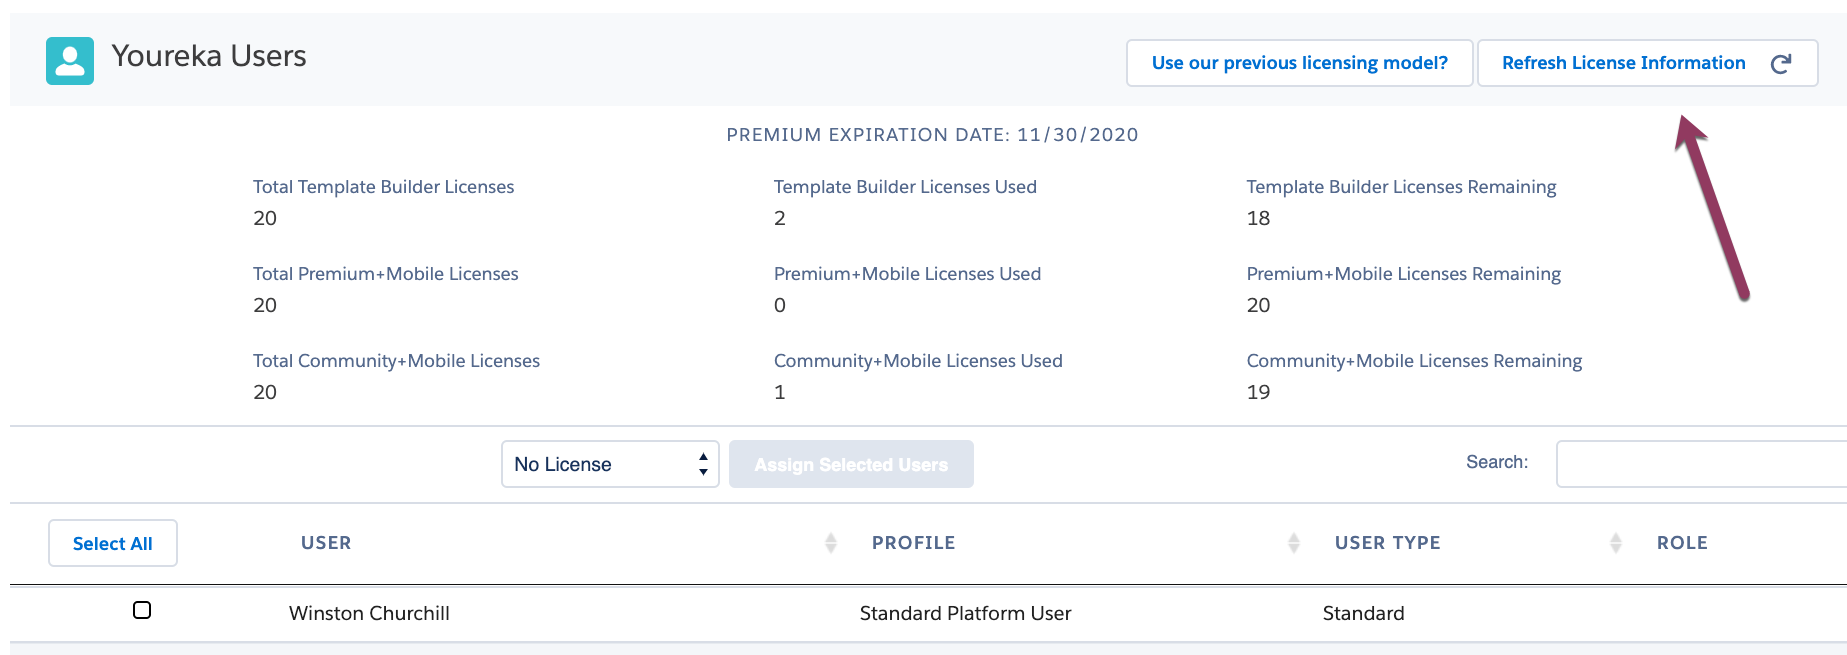Click the sort arrows beside PROFILE column
This screenshot has height=655, width=1847.
pos(1294,543)
